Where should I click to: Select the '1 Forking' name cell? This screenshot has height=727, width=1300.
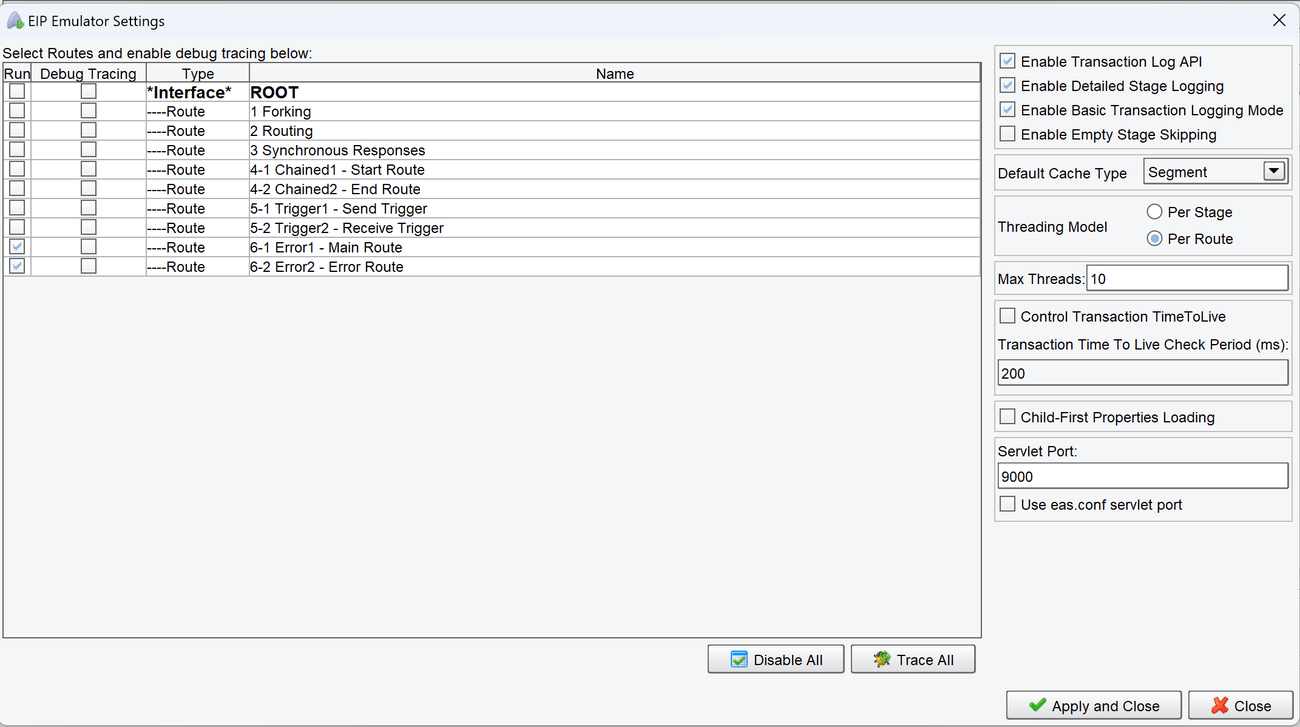click(x=615, y=111)
